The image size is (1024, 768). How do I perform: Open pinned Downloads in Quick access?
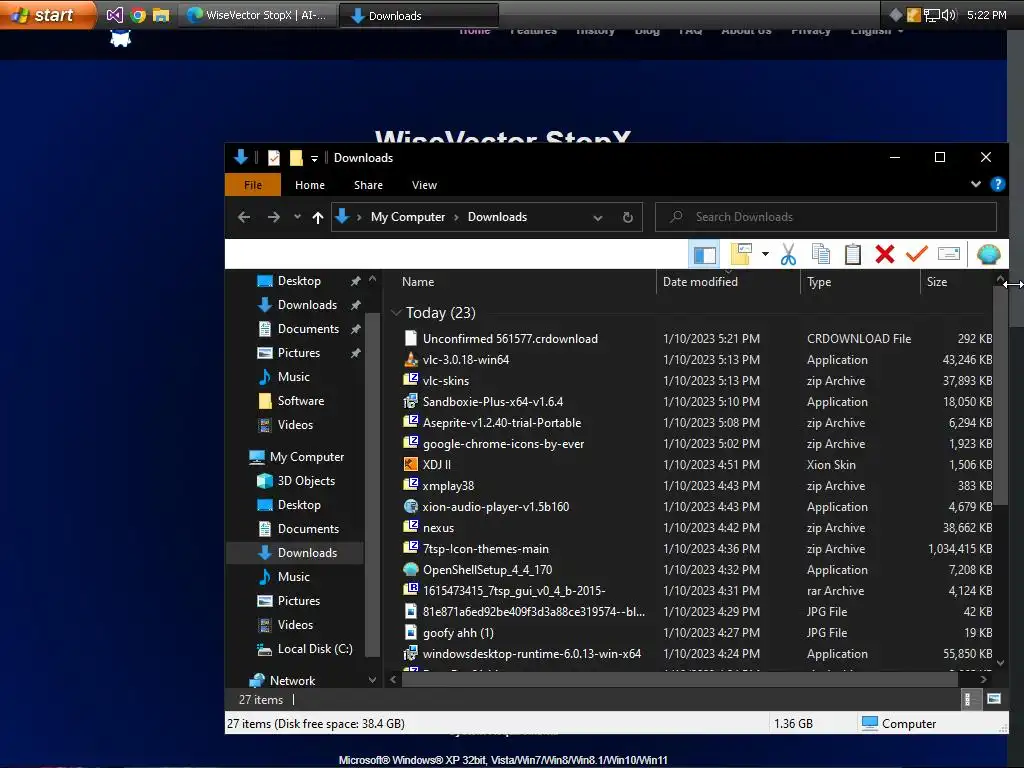307,305
